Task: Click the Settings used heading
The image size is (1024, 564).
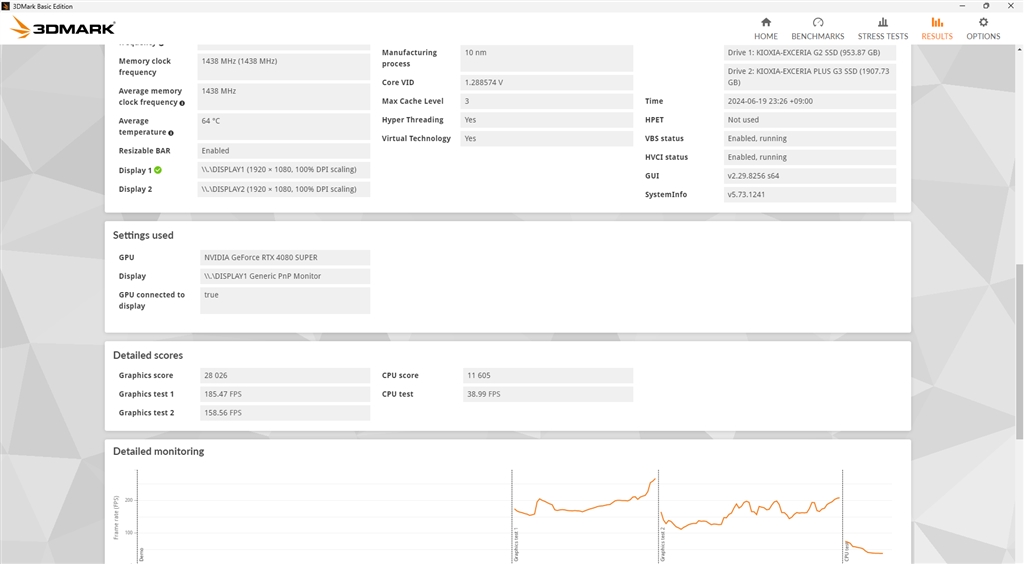Action: pyautogui.click(x=143, y=235)
